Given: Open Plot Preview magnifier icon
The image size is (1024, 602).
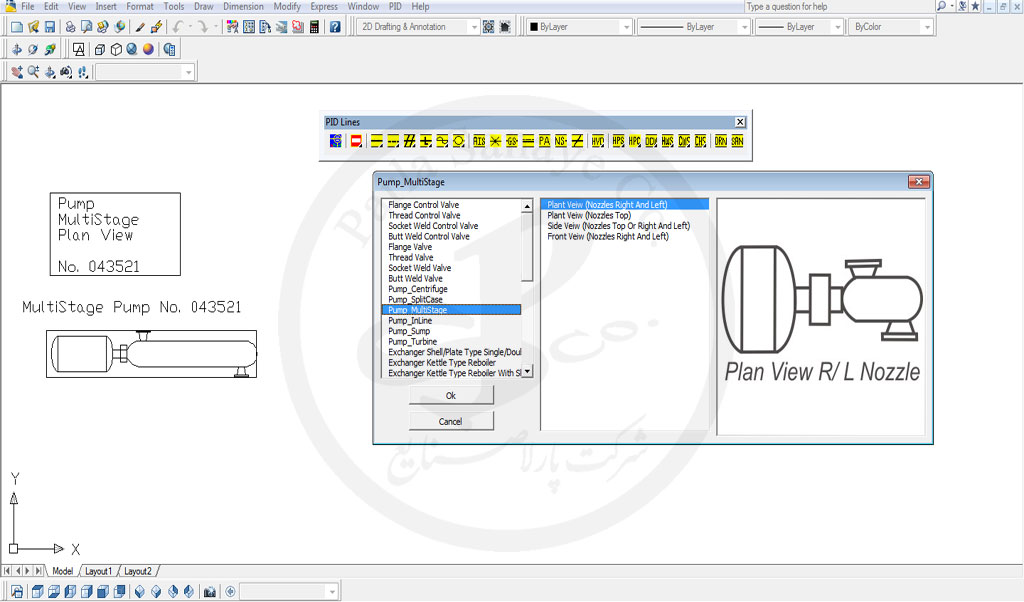Looking at the screenshot, I should 86,27.
